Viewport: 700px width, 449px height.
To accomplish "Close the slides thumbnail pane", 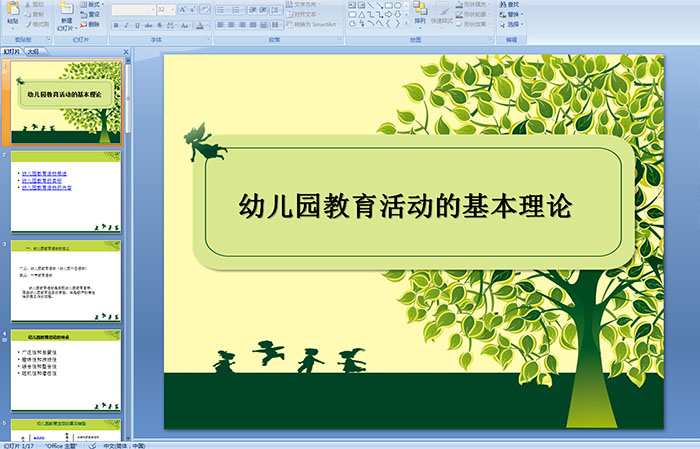I will [126, 52].
